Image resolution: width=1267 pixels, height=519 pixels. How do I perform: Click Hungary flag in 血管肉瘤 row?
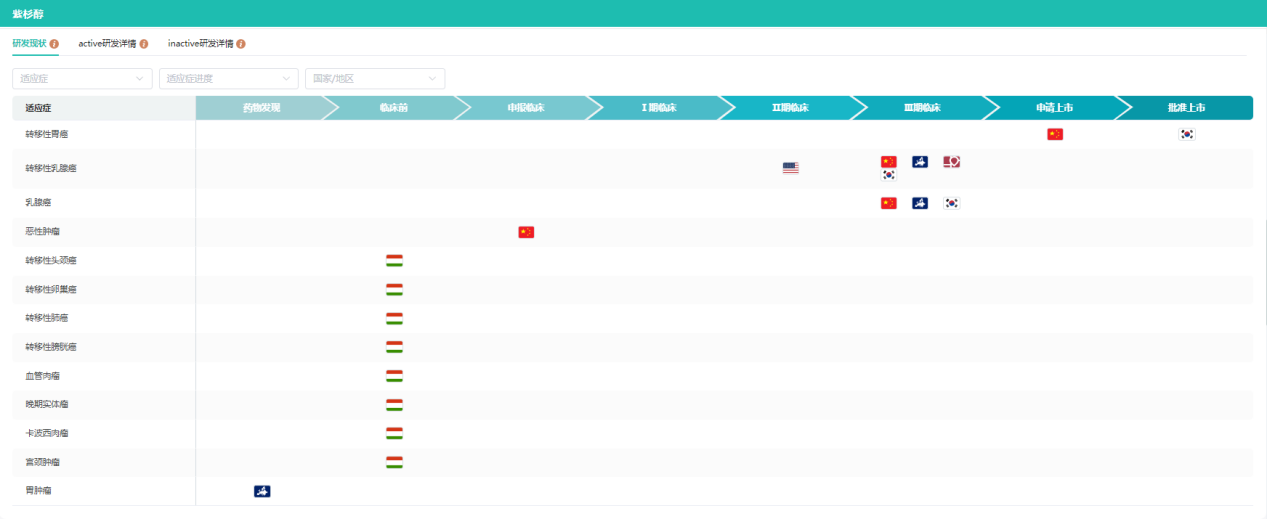point(394,376)
